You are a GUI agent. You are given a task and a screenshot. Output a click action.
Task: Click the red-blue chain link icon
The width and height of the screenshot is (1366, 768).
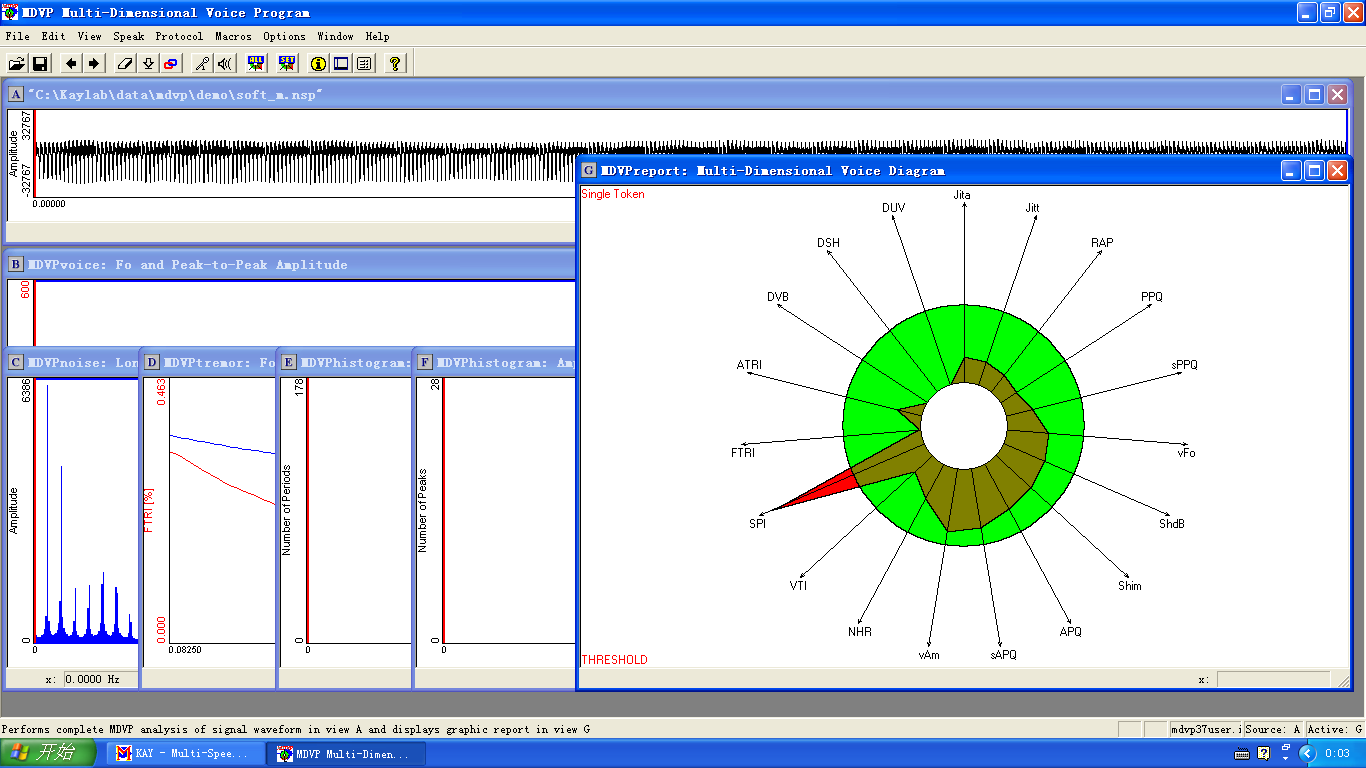pos(171,64)
